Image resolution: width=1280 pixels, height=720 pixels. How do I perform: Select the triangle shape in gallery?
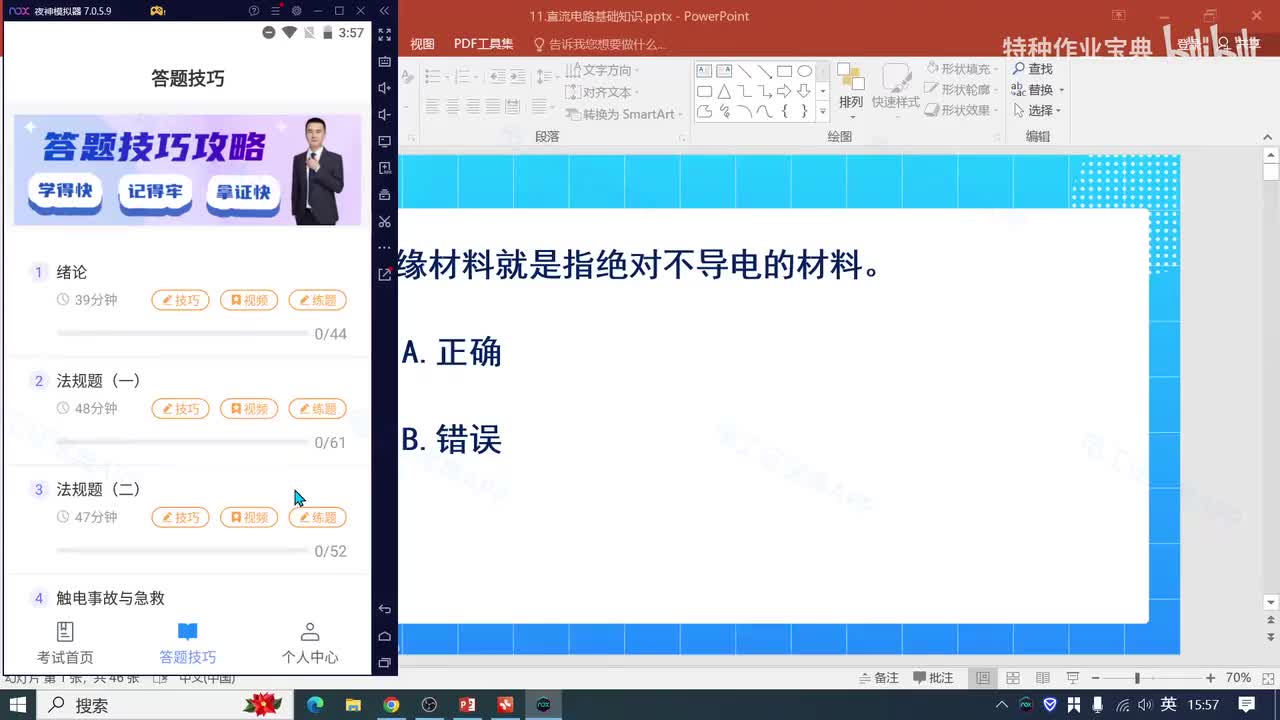point(724,91)
